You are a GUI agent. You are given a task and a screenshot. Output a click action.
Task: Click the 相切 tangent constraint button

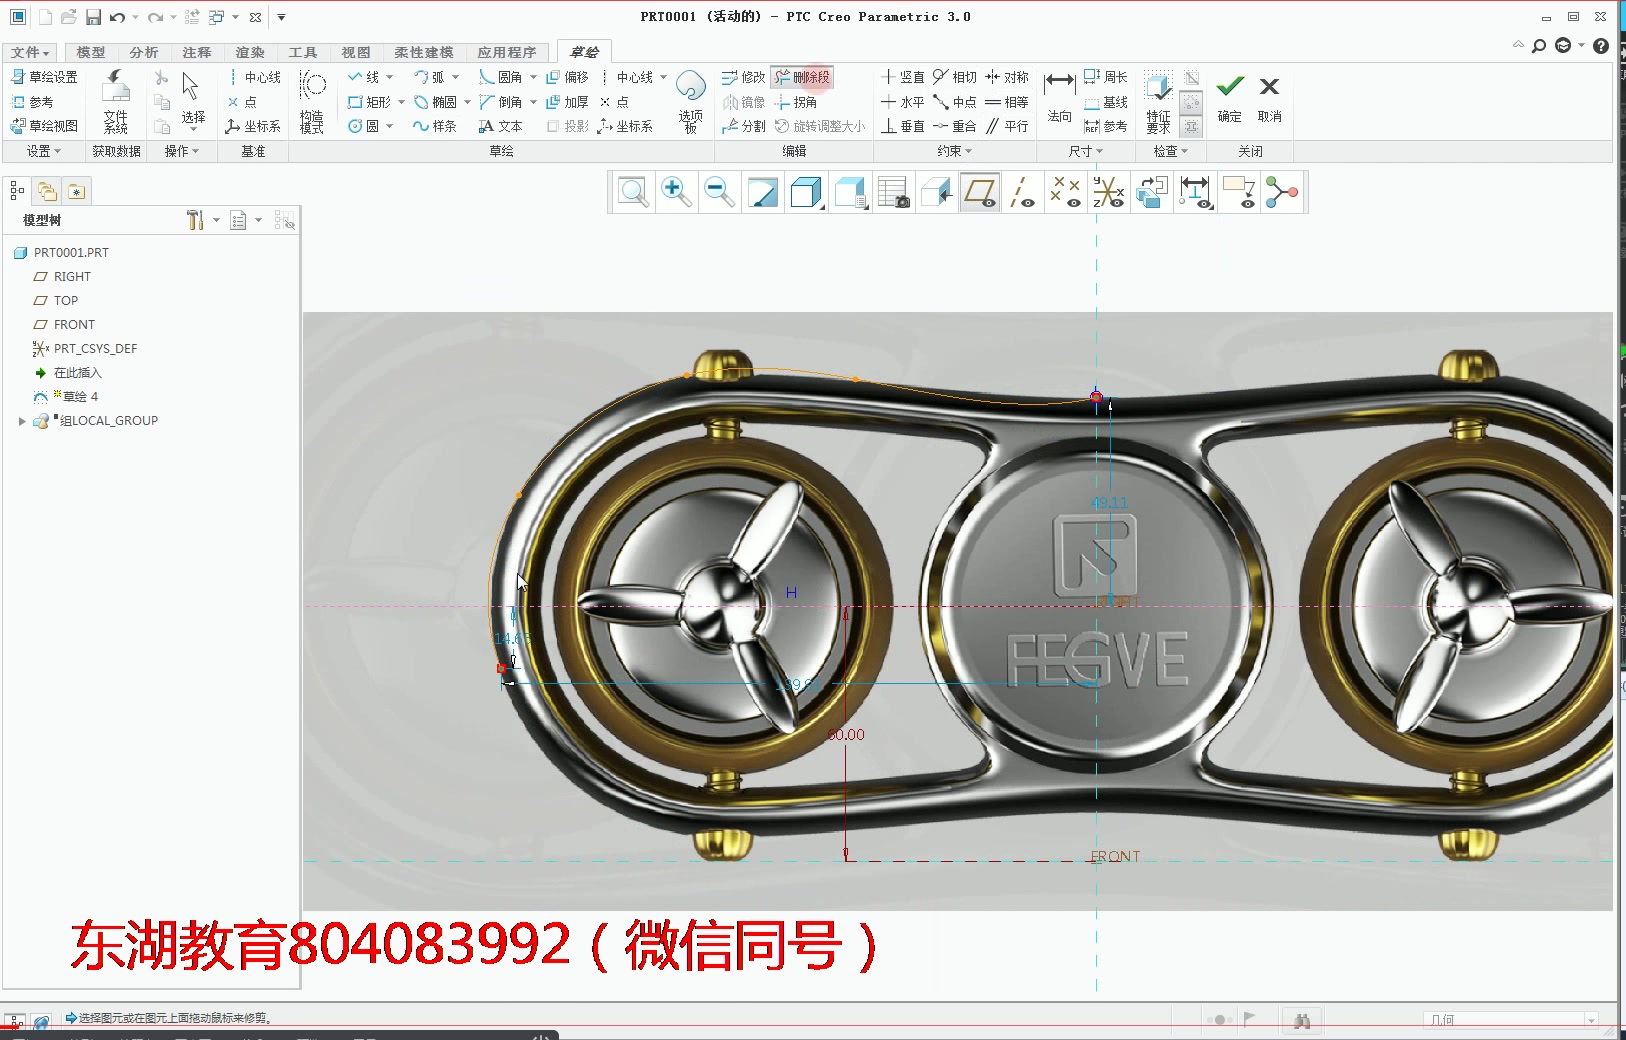coord(954,77)
